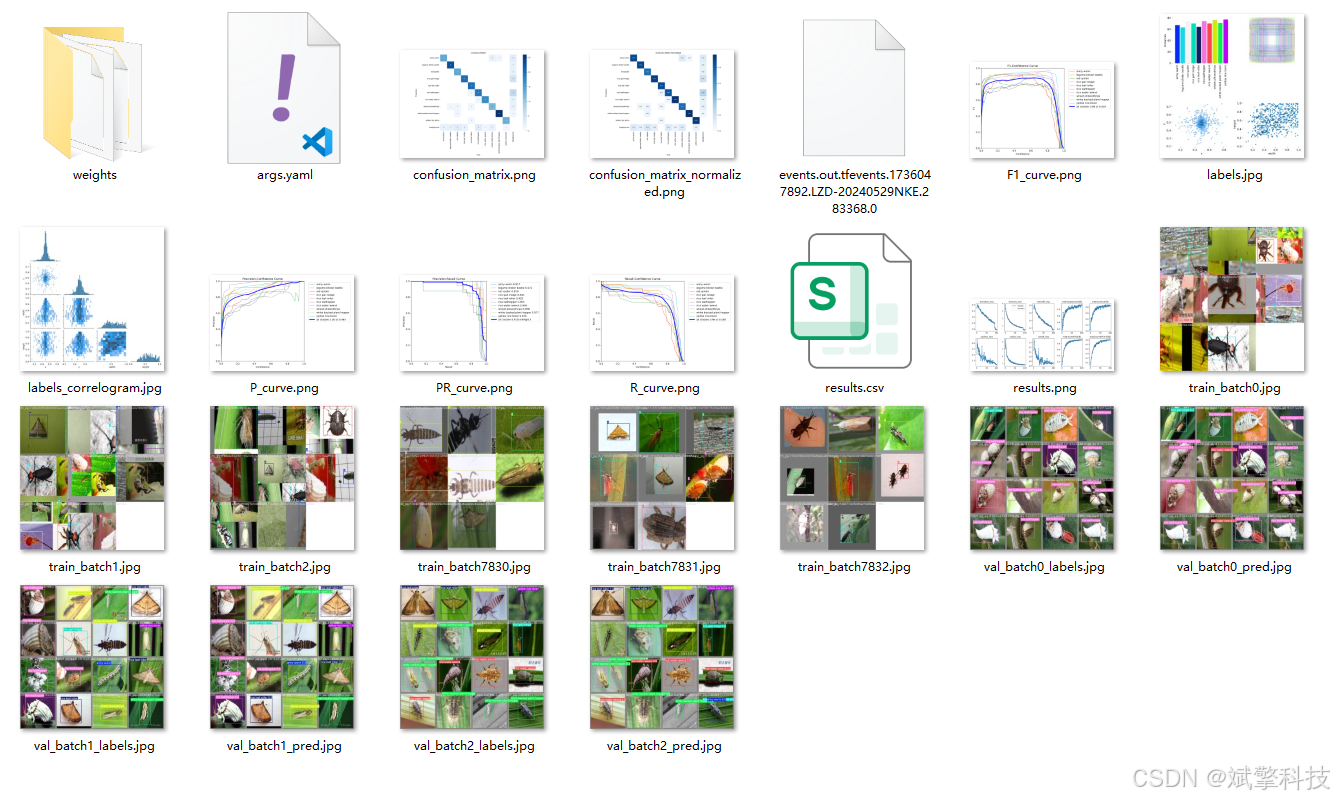Click the "P_curve.png" file name text

point(284,388)
